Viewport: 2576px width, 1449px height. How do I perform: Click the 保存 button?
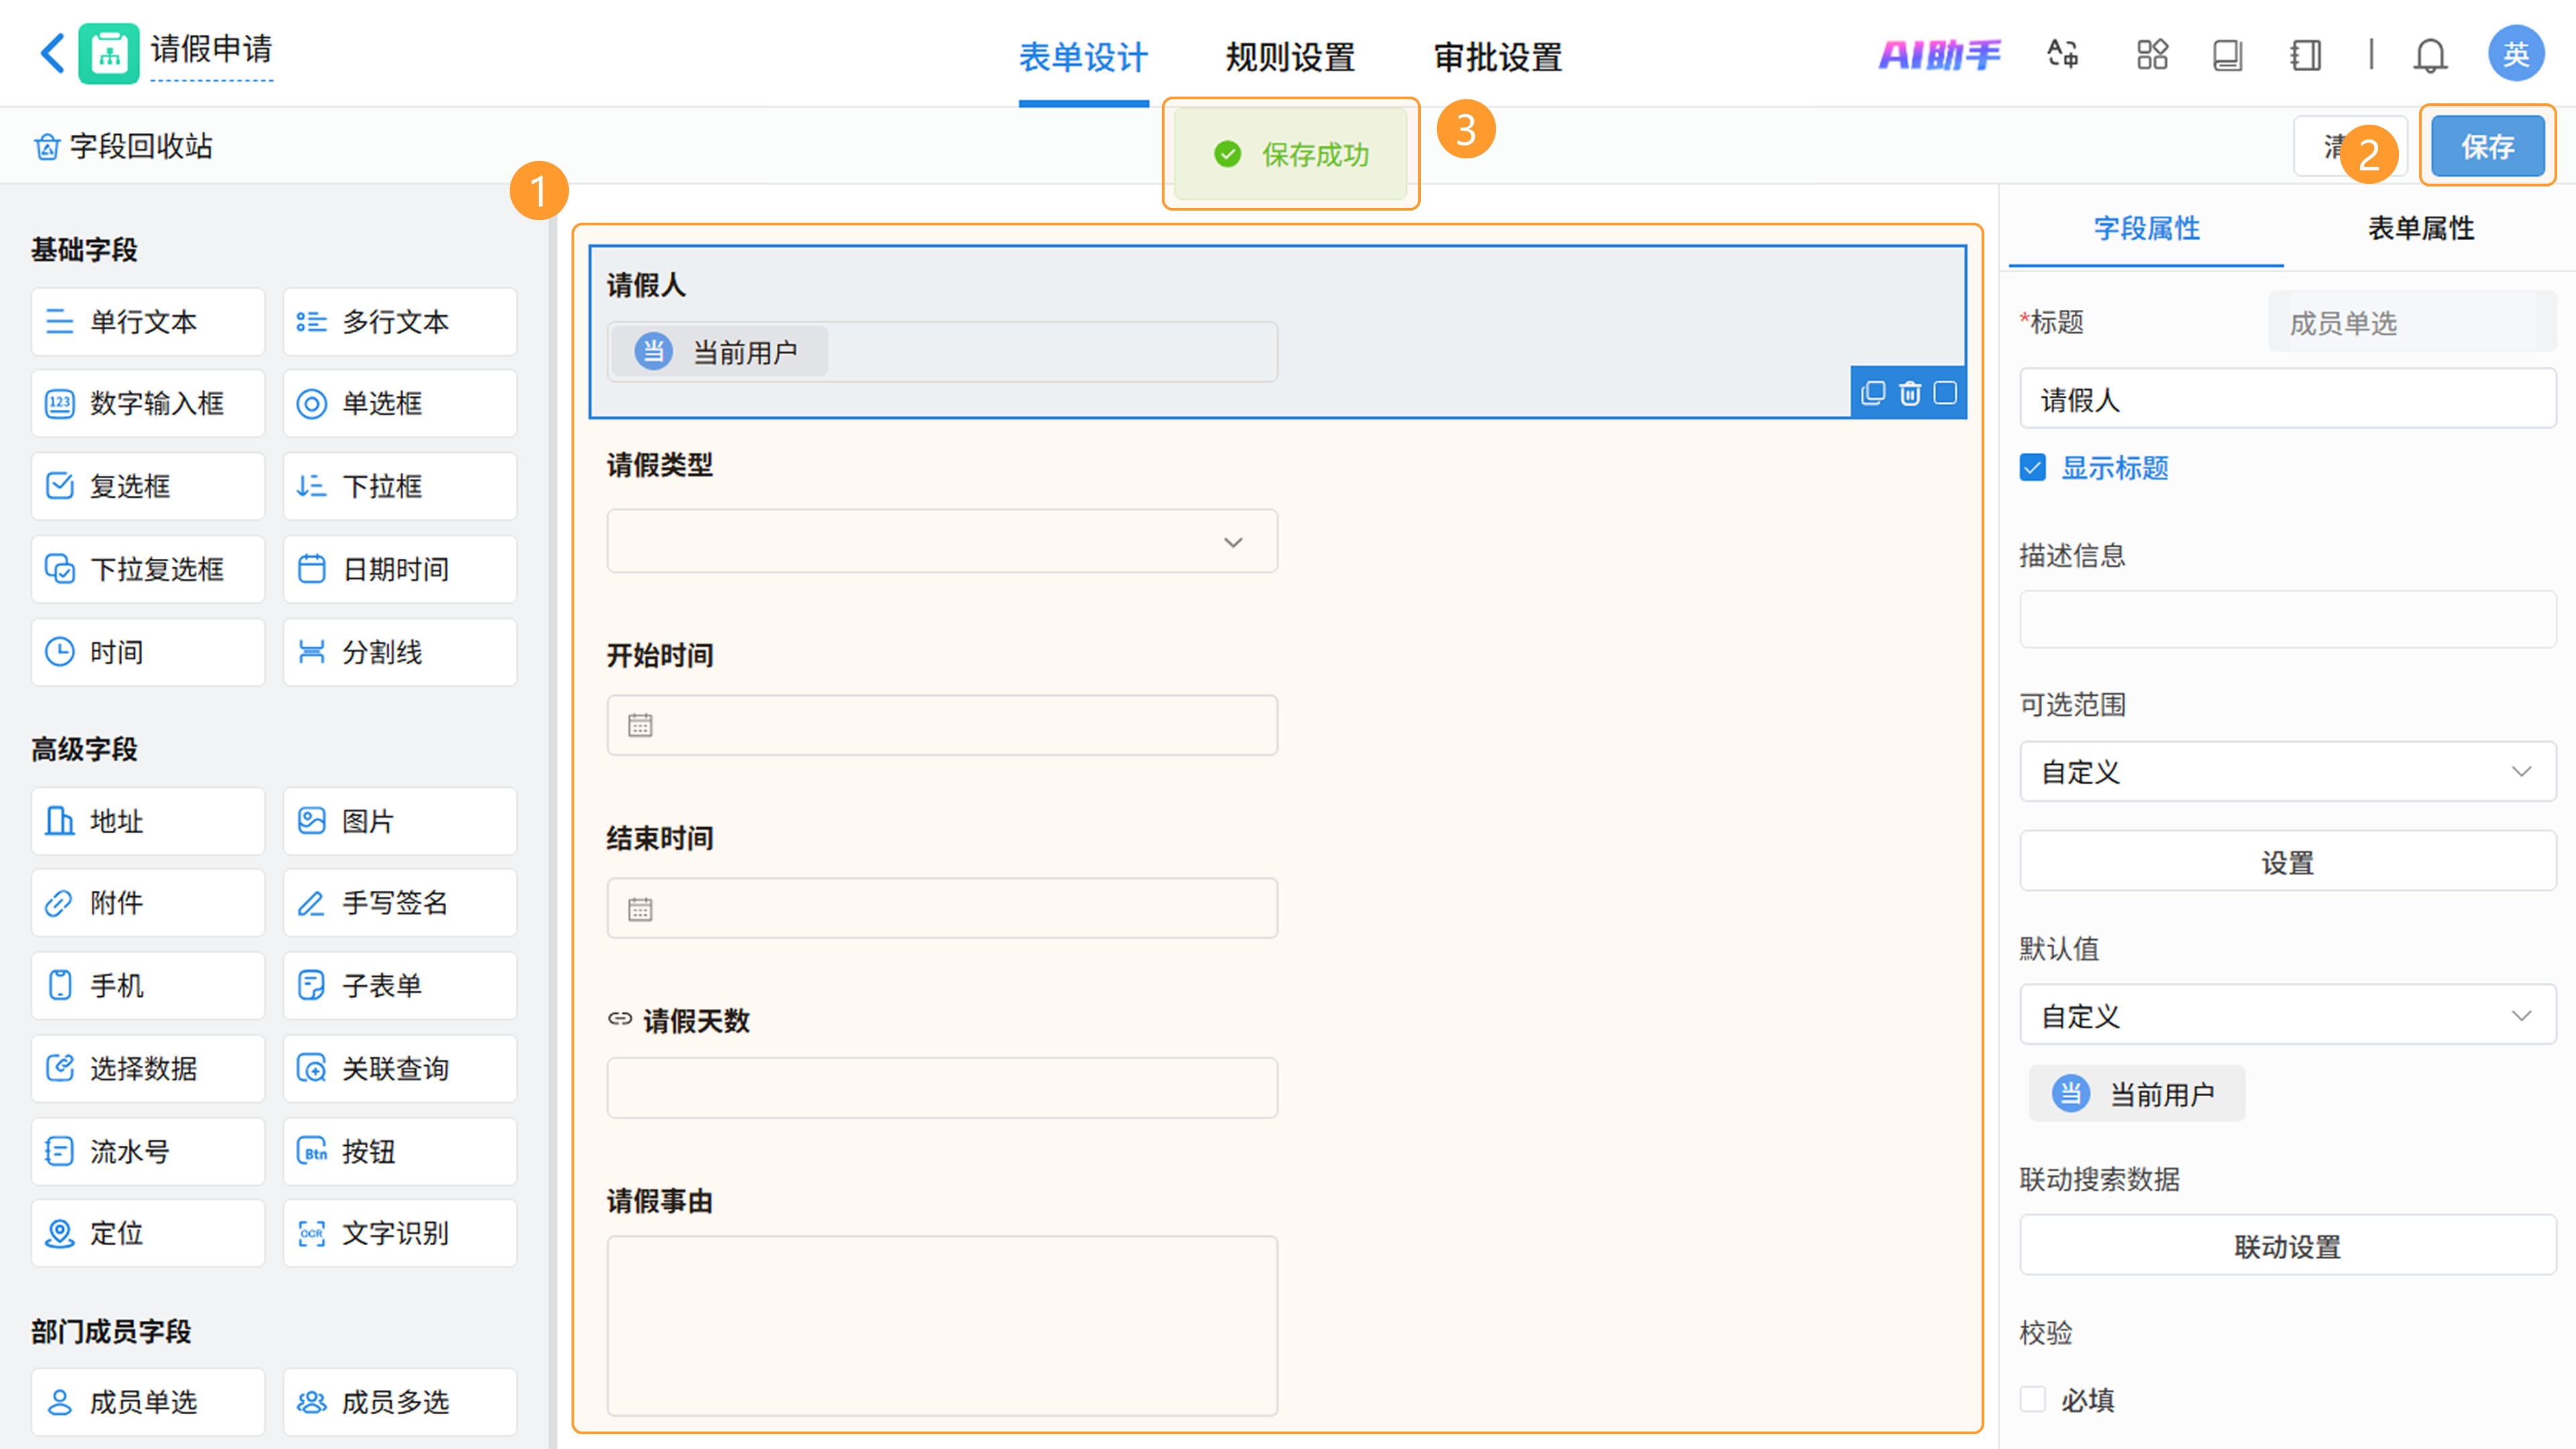[2487, 147]
